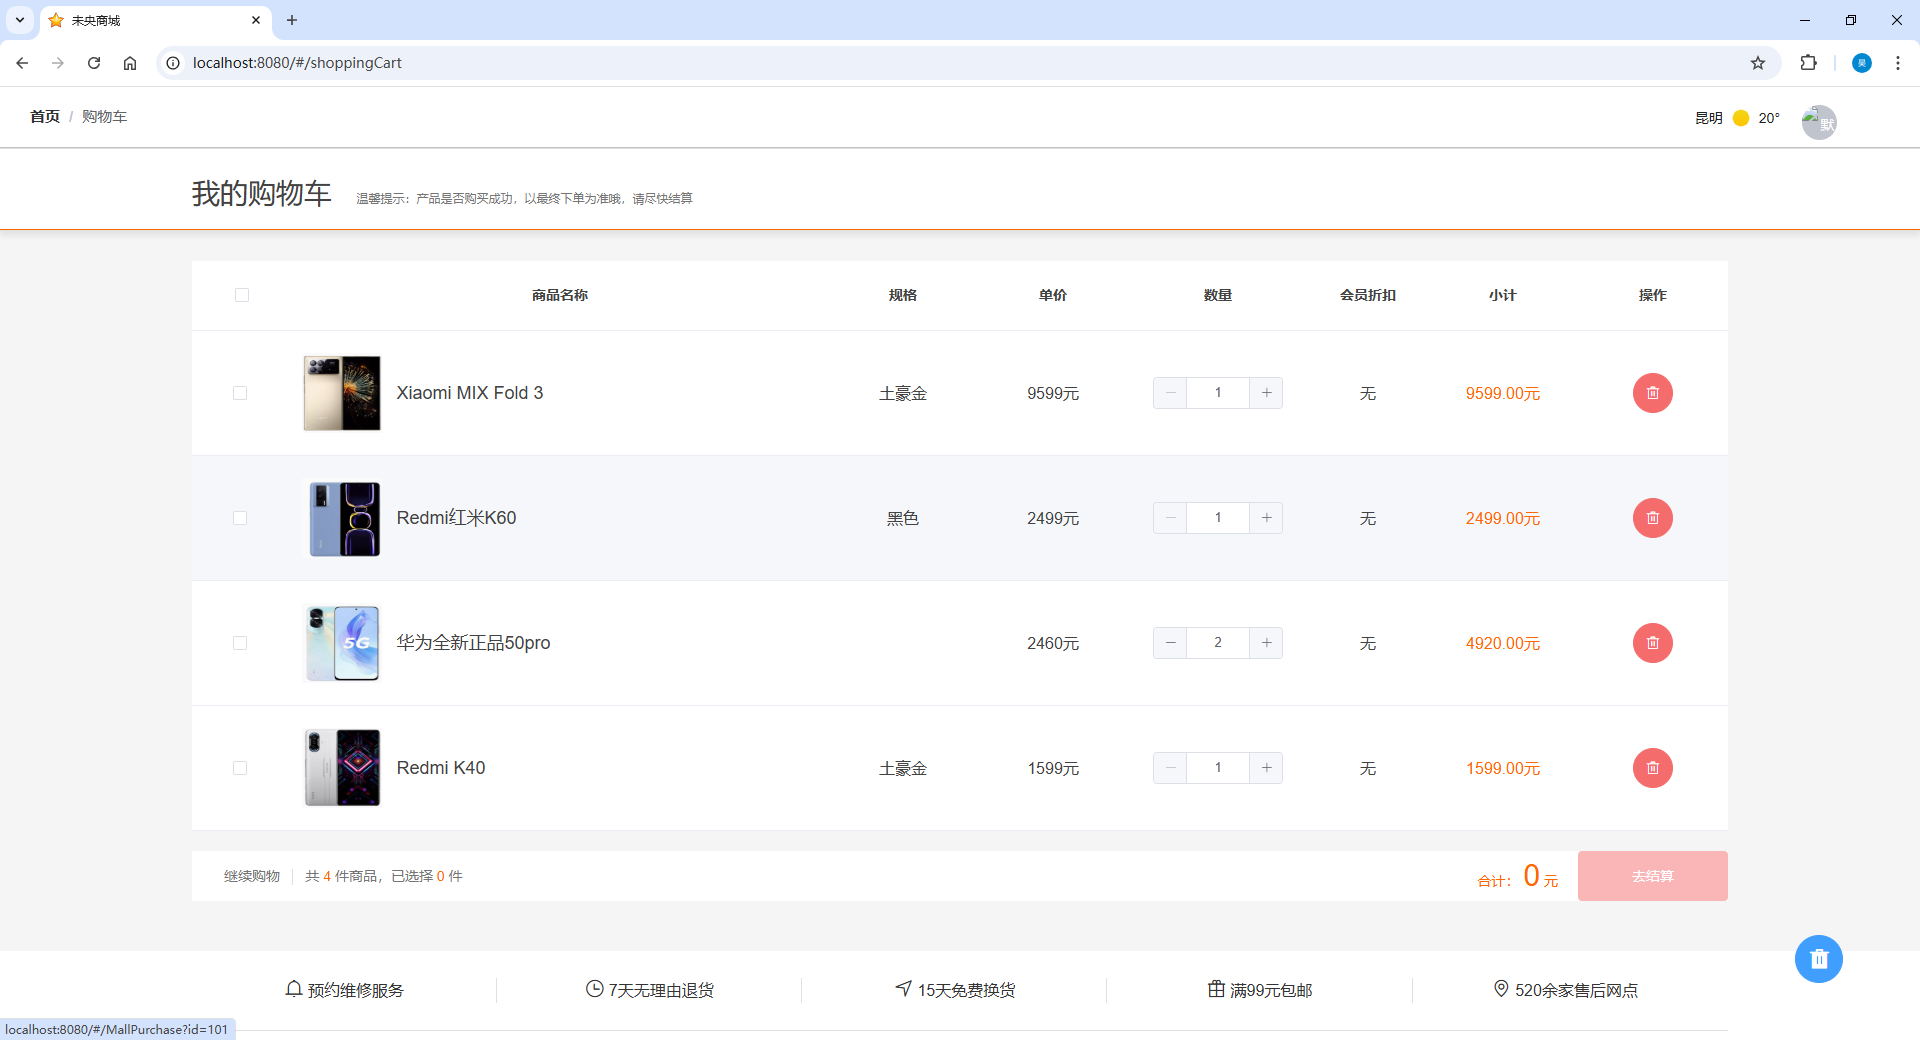Click the 昆明 city label
Screen dimensions: 1920x1040
tap(1708, 118)
